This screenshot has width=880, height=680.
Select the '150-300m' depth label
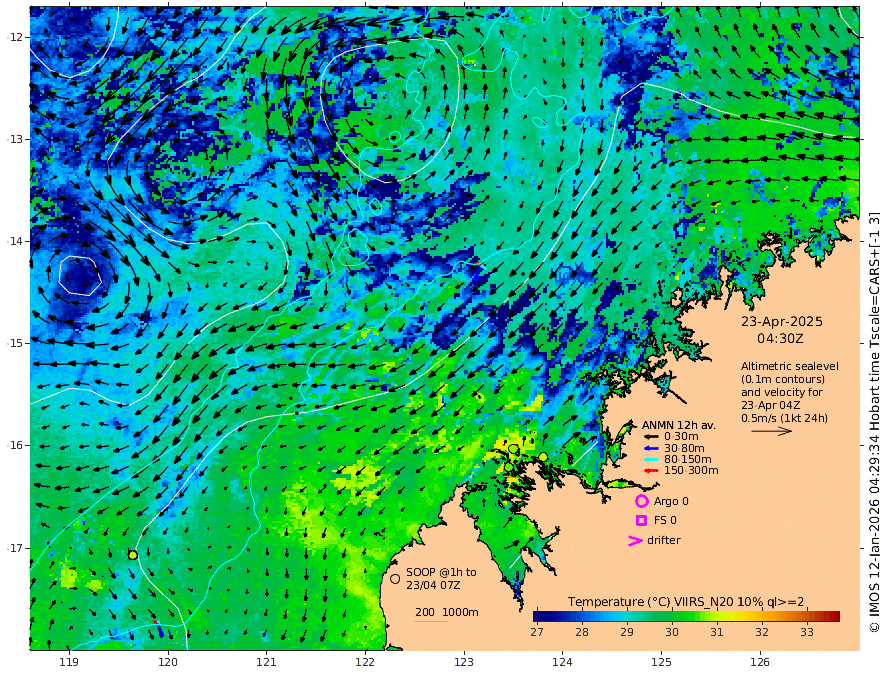pyautogui.click(x=691, y=471)
